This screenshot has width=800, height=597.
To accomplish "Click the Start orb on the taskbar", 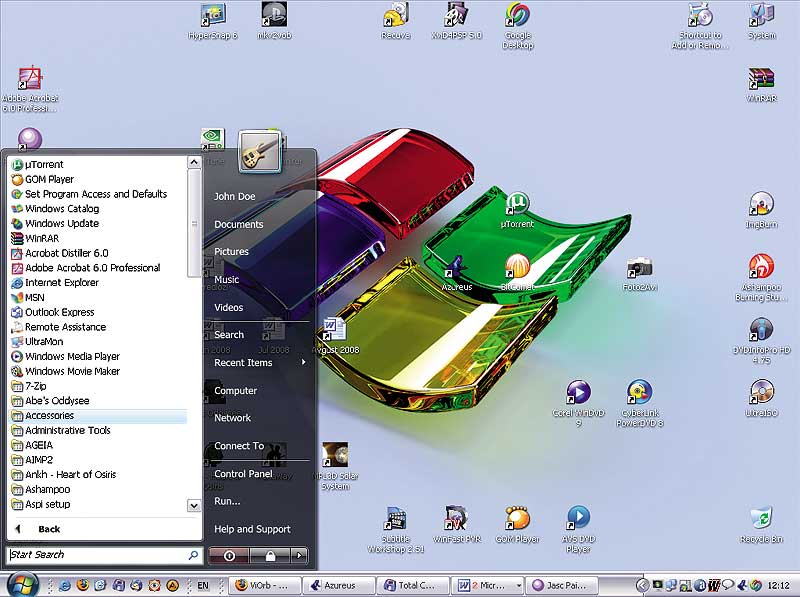I will pos(21,585).
